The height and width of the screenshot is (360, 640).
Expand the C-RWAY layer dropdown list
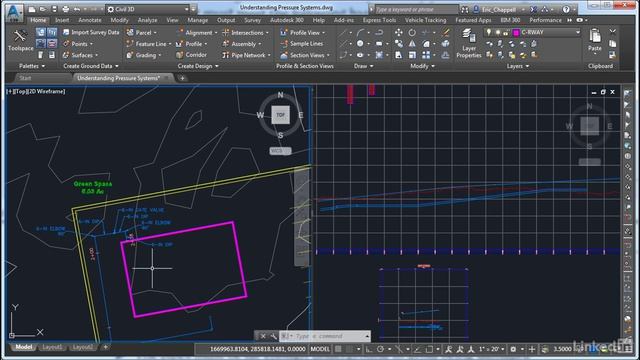coord(578,32)
